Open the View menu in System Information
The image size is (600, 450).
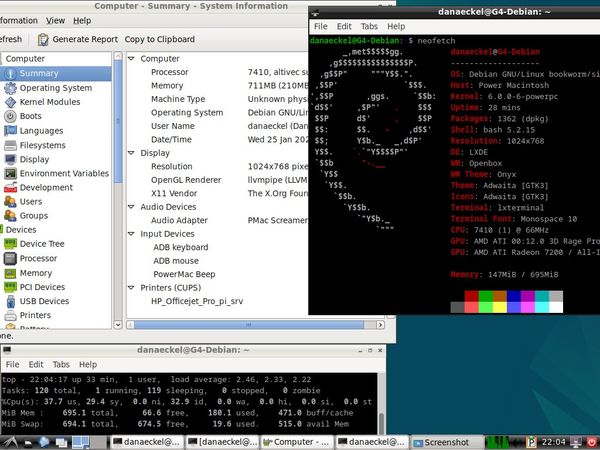click(x=56, y=20)
